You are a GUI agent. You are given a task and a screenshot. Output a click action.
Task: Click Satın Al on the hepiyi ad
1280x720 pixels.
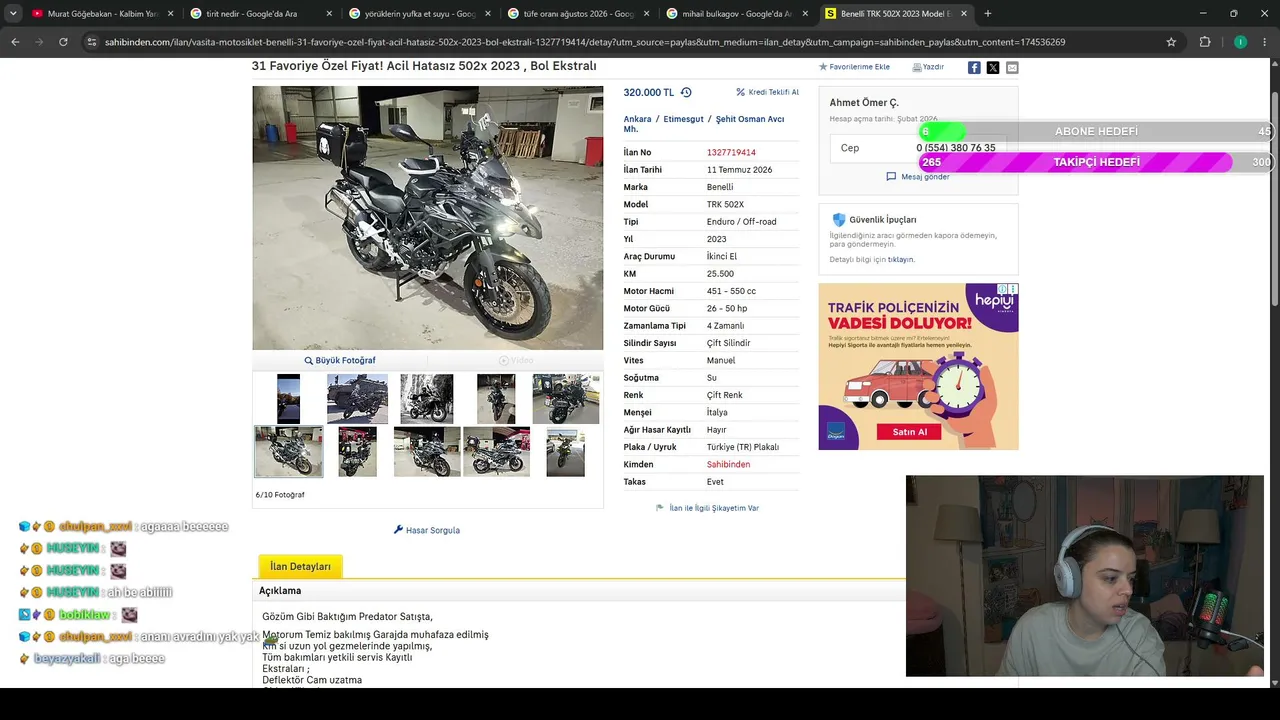point(909,432)
